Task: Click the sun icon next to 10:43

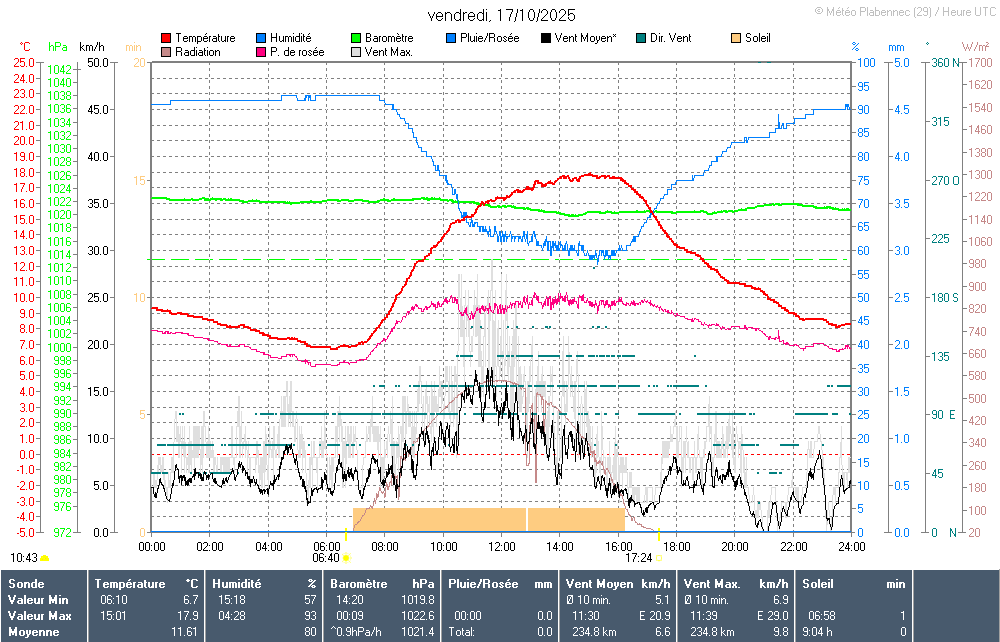Action: pos(45,558)
